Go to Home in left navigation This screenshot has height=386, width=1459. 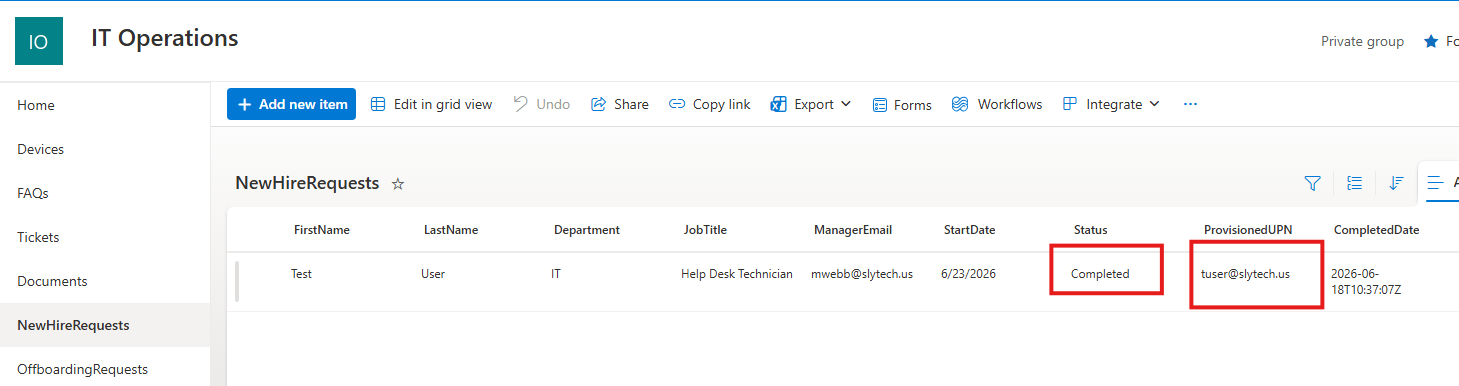click(x=36, y=105)
